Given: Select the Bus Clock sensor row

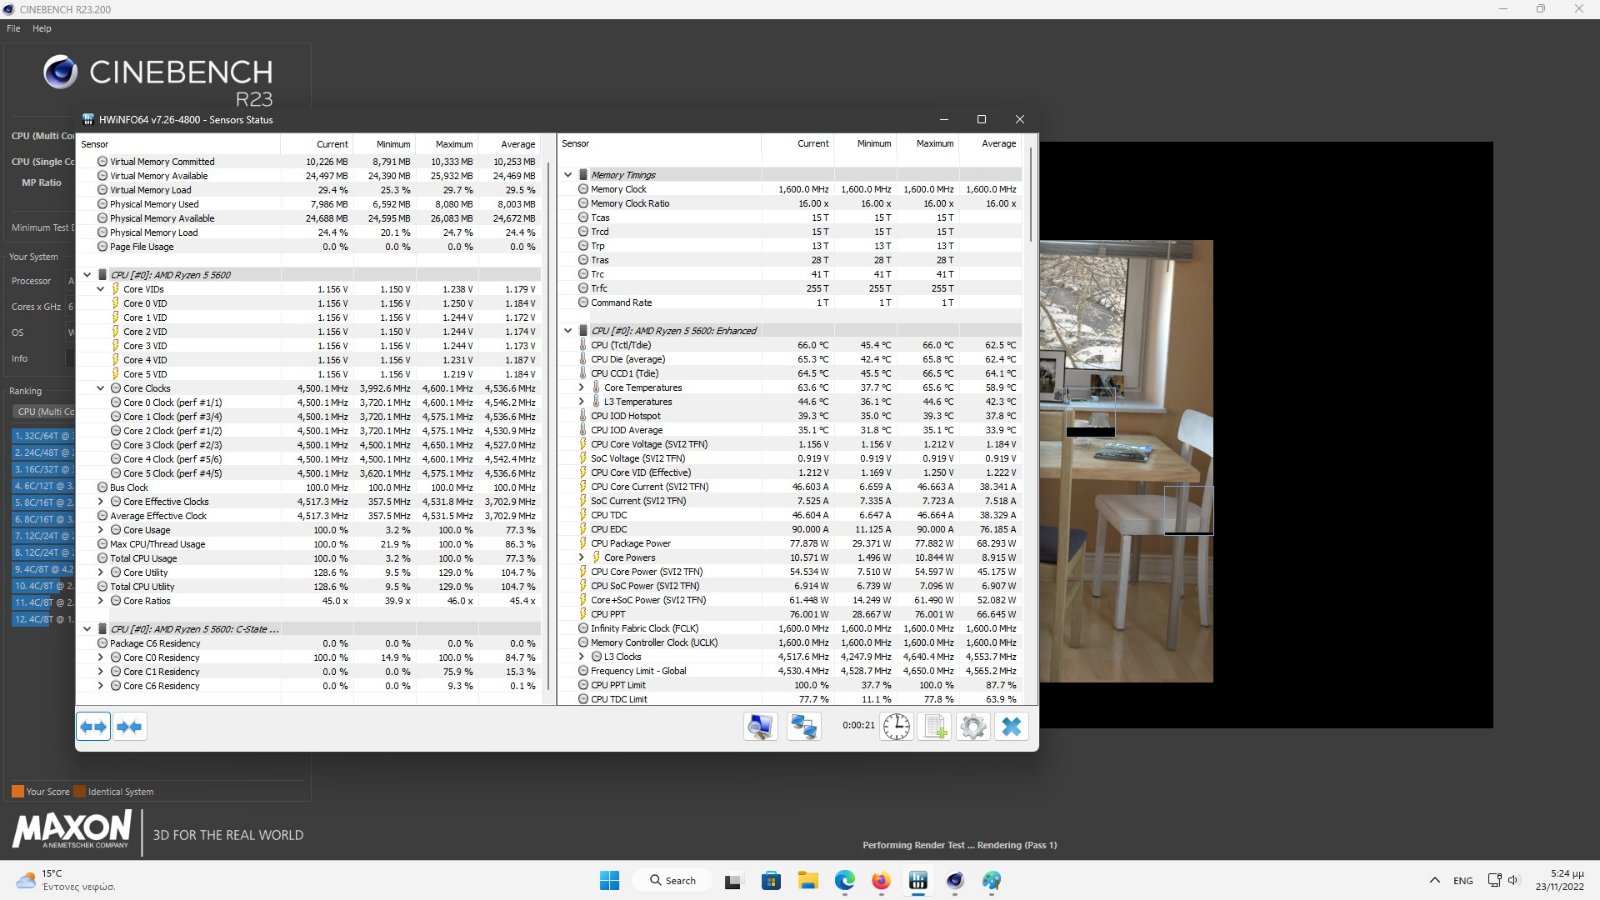Looking at the screenshot, I should tap(310, 488).
